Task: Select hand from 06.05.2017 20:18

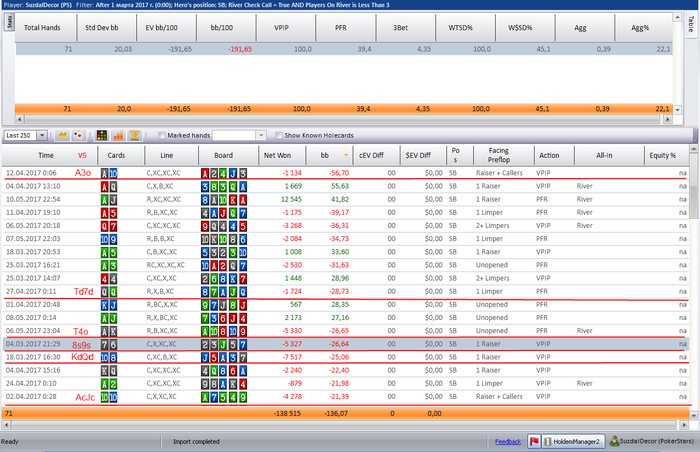Action: click(x=345, y=226)
